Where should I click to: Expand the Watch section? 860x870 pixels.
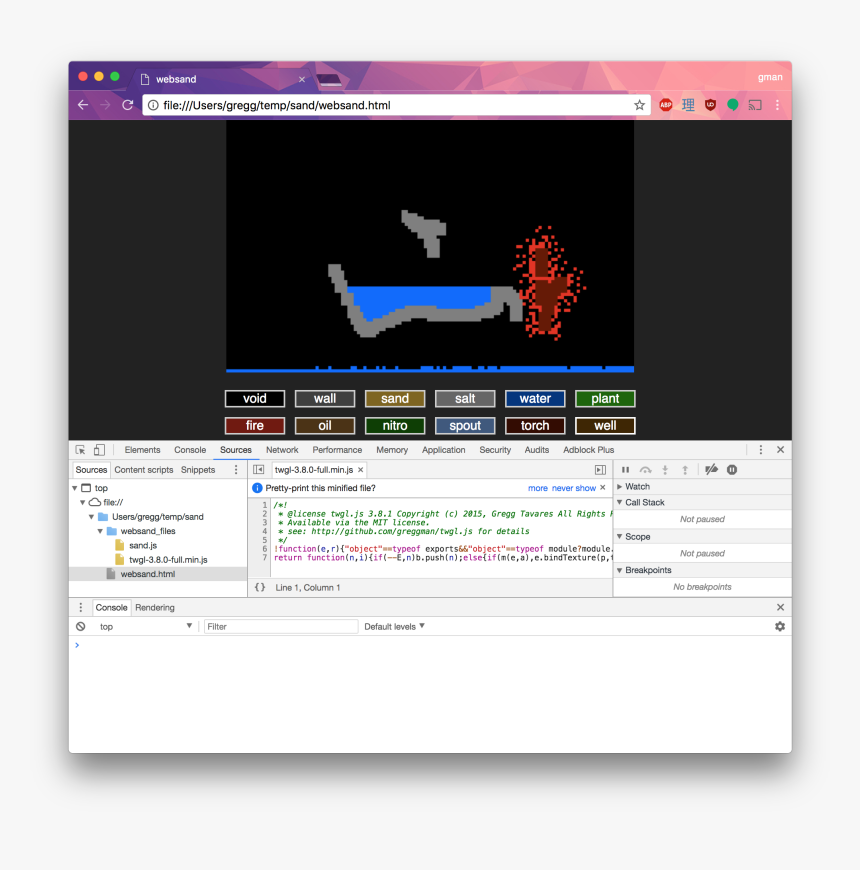click(x=620, y=487)
